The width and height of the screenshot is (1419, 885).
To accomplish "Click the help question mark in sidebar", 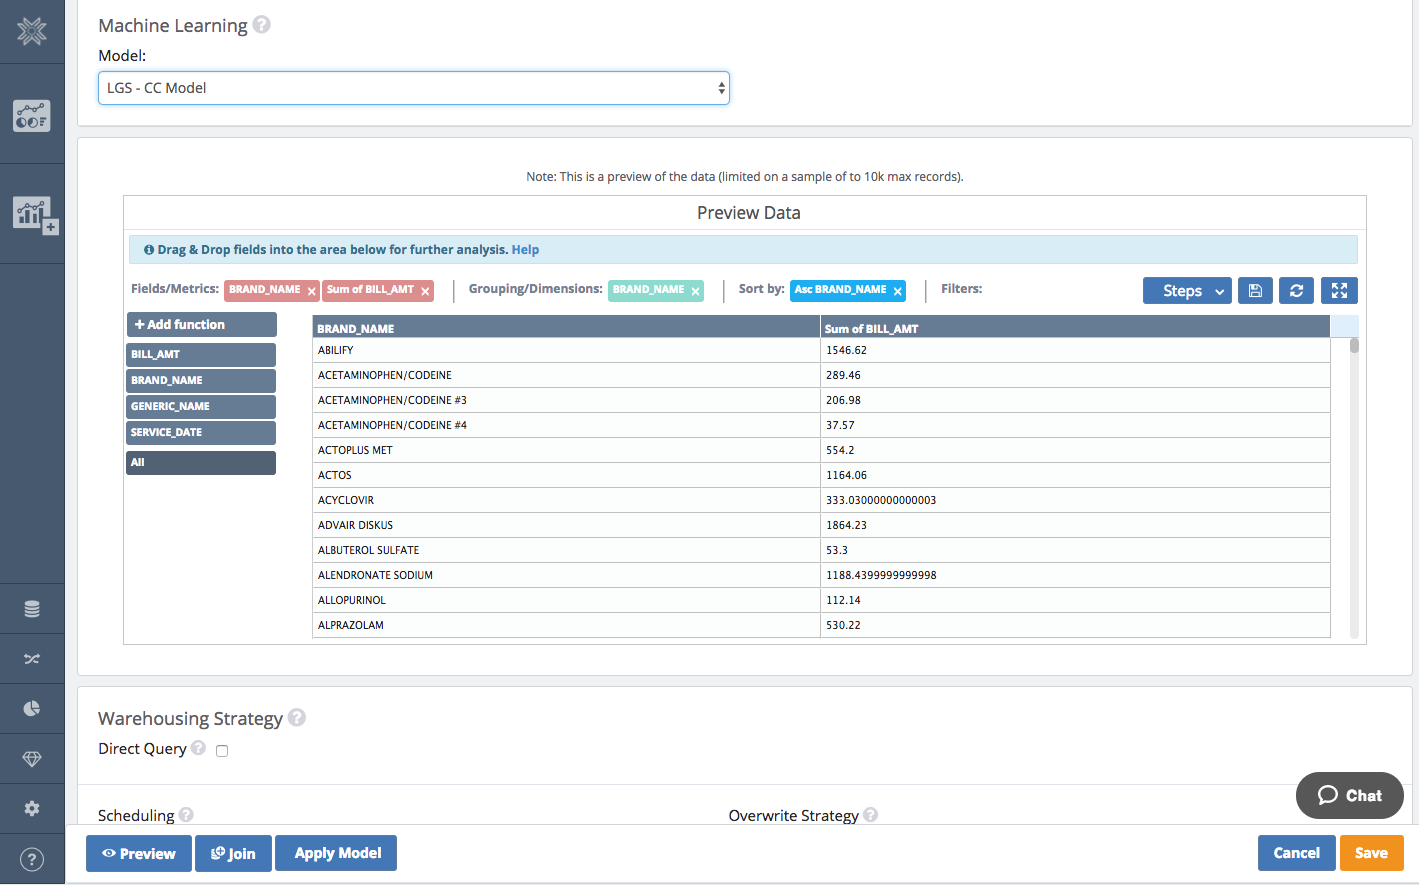I will tap(32, 859).
